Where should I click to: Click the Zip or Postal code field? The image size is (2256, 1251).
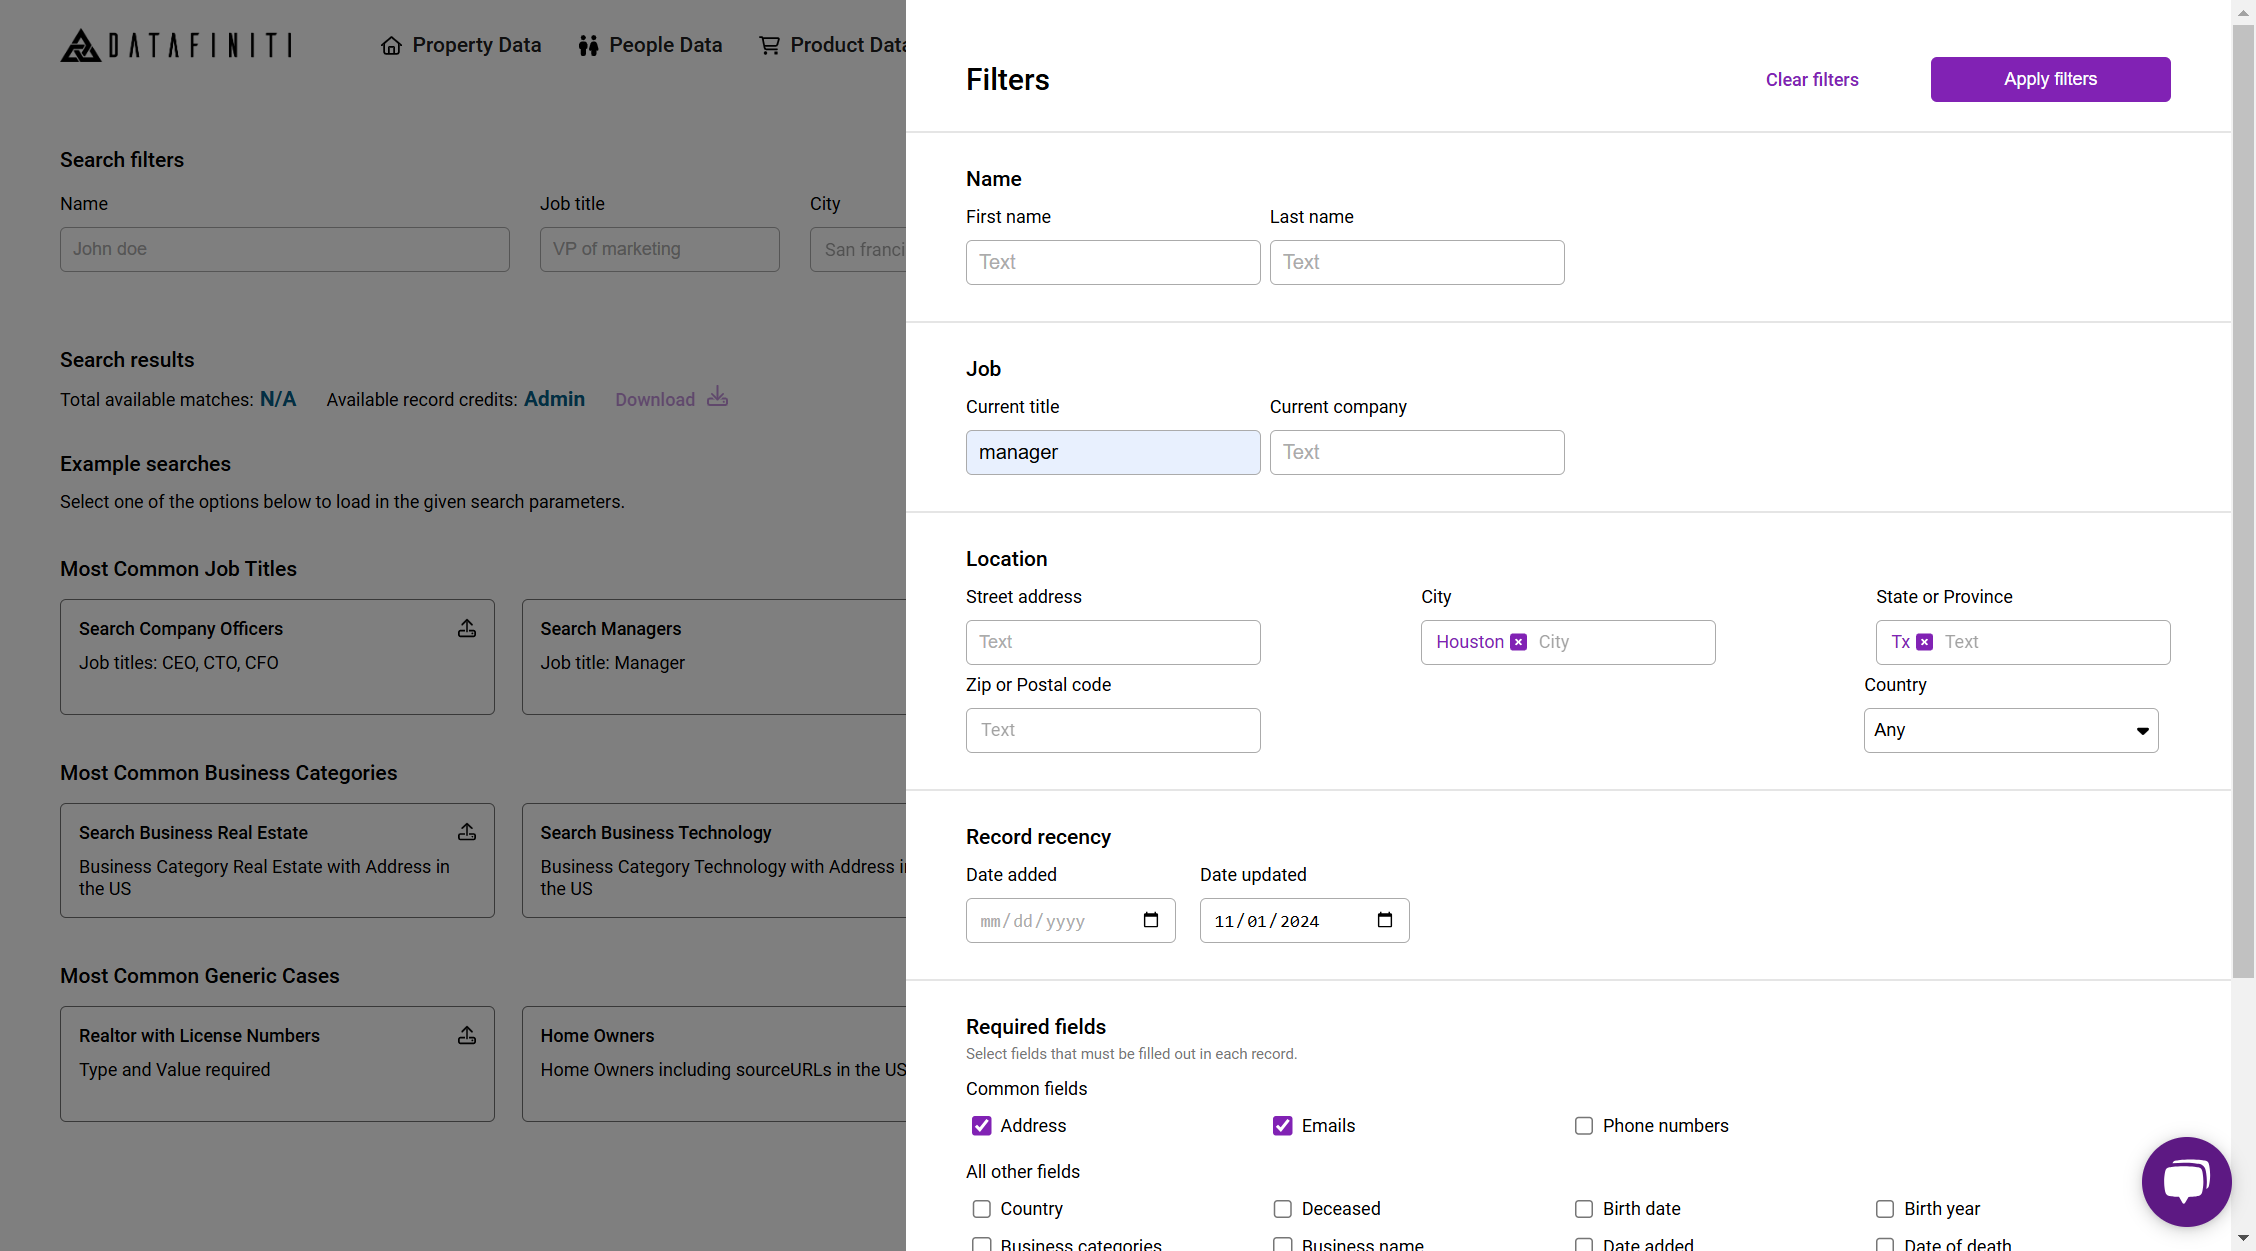click(x=1113, y=730)
